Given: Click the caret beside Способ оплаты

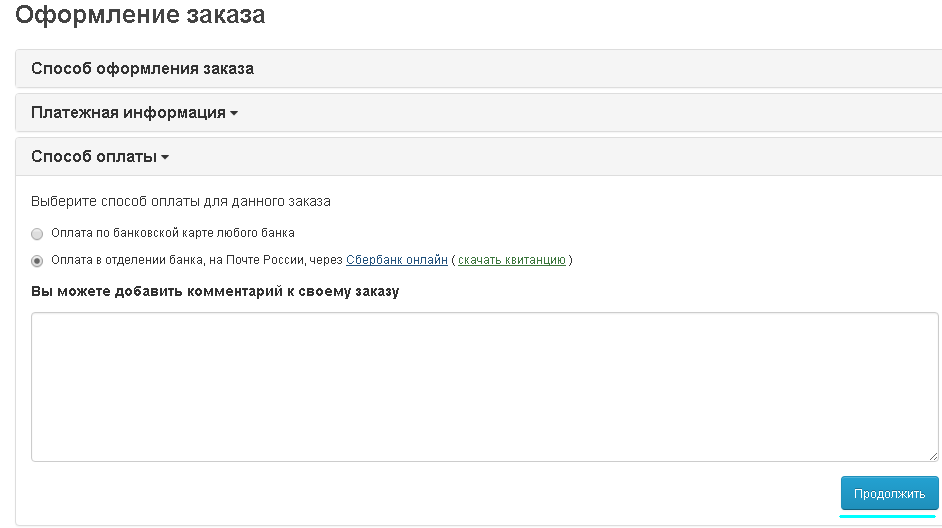Looking at the screenshot, I should [165, 158].
